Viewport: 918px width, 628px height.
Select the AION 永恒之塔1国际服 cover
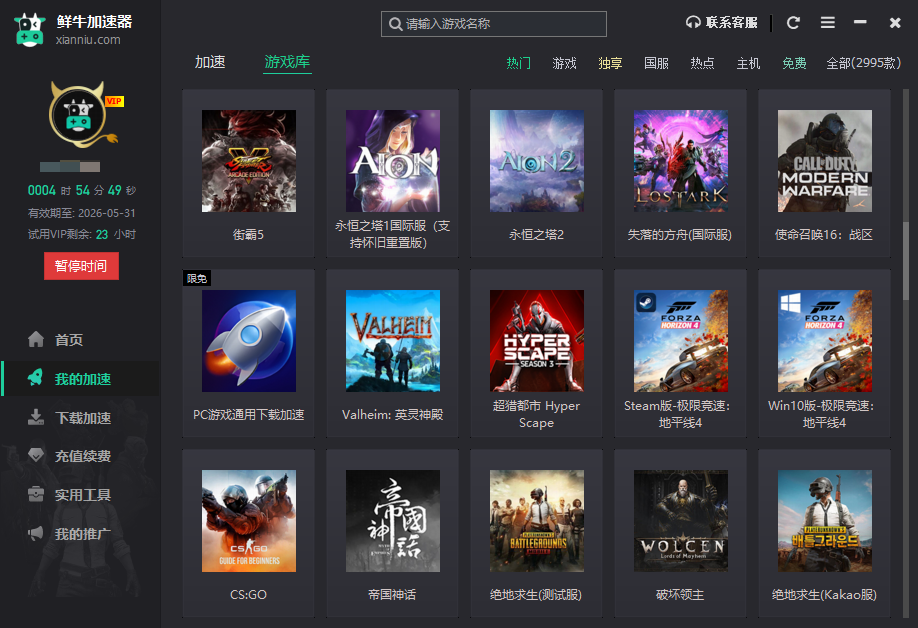393,161
